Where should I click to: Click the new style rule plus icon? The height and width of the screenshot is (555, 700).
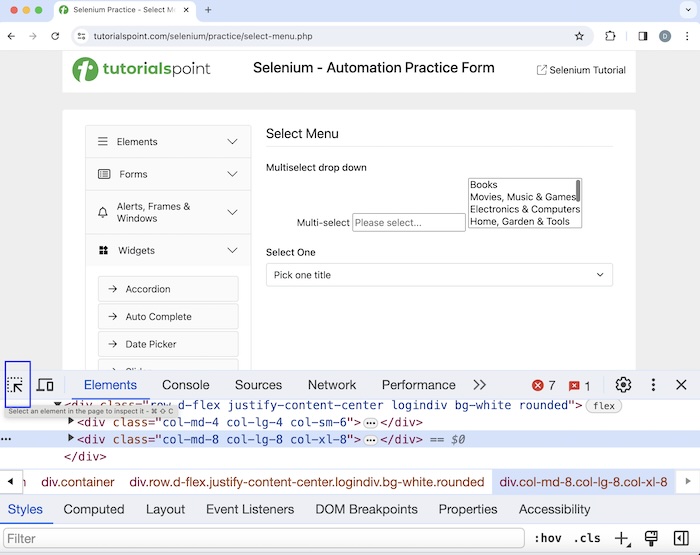622,539
